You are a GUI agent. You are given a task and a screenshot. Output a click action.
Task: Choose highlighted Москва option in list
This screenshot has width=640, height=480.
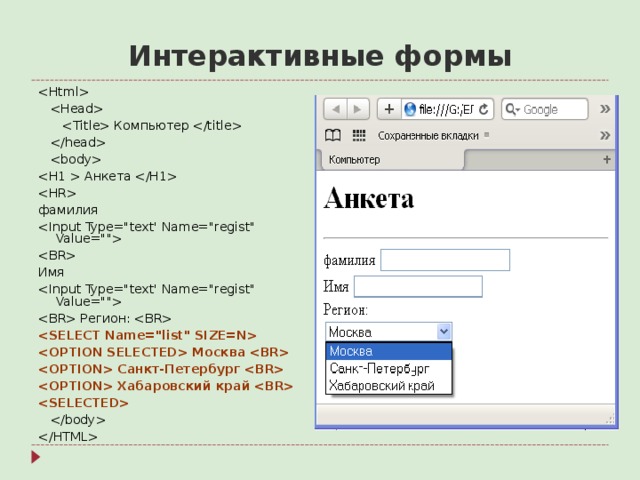point(389,351)
